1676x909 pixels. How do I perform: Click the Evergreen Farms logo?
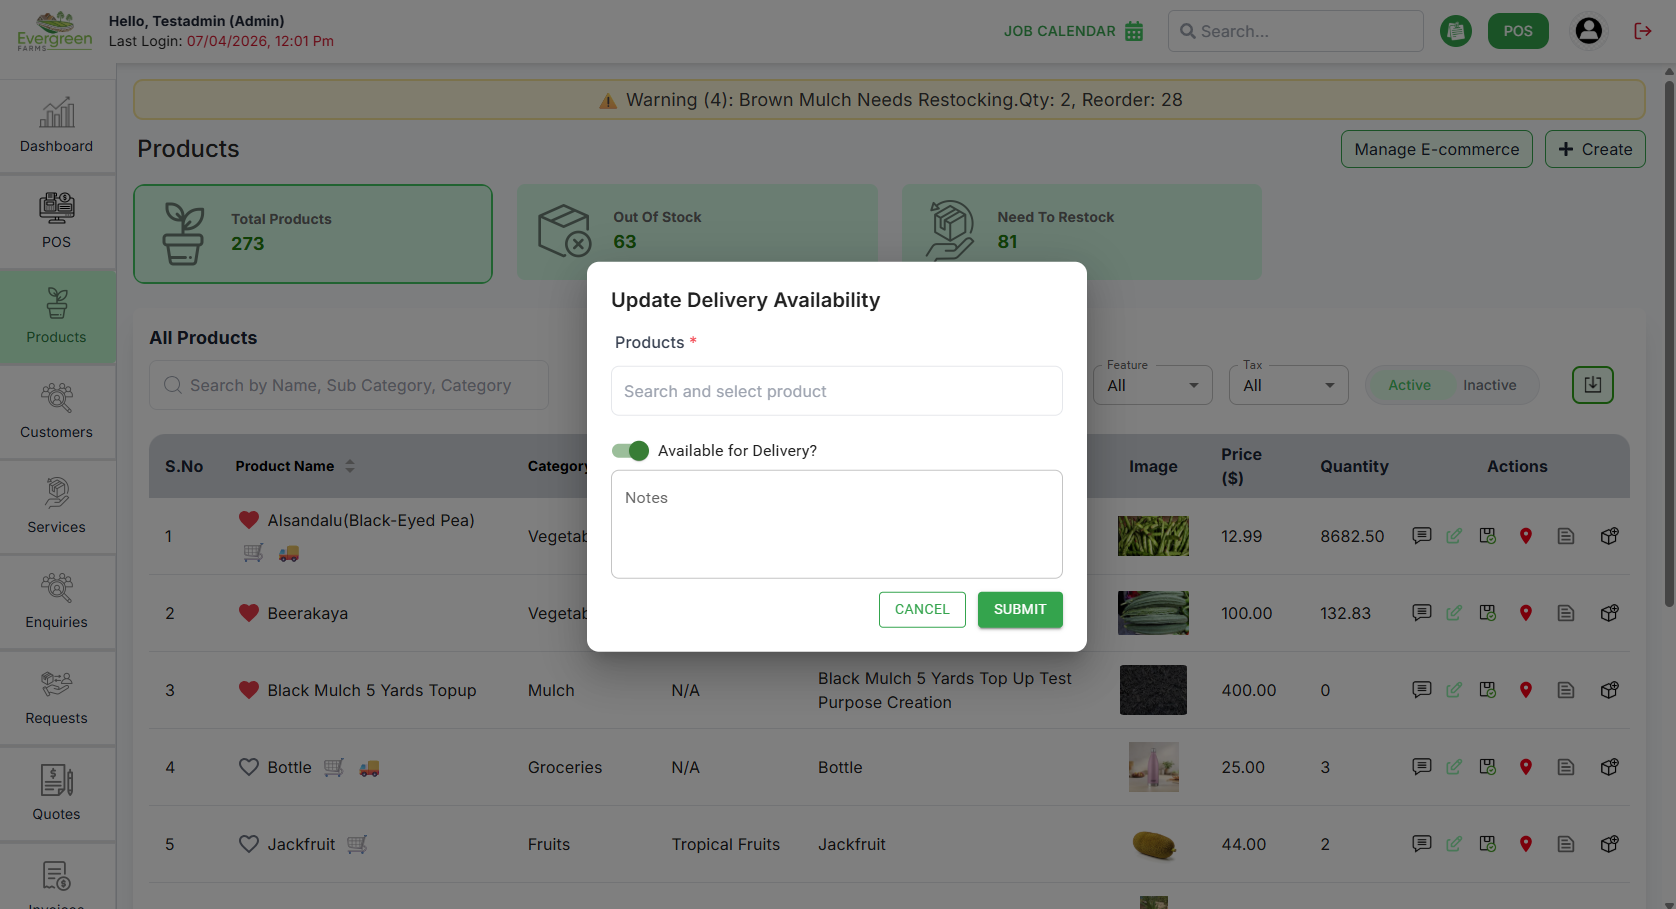point(55,31)
